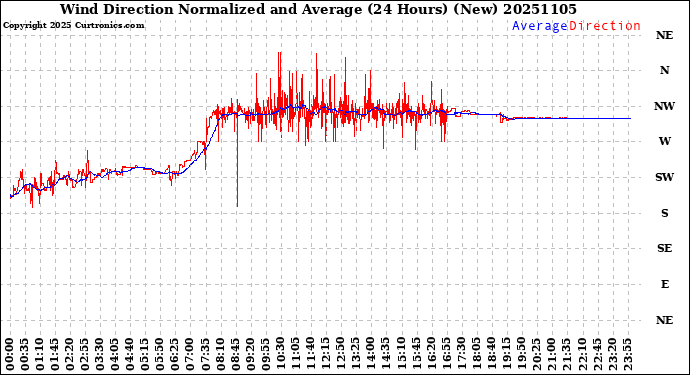
Task: Click the 10:30 time label
Action: click(281, 355)
